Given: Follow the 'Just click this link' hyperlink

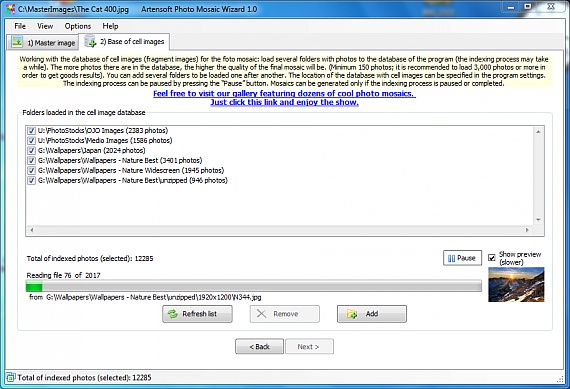Looking at the screenshot, I should pyautogui.click(x=284, y=102).
